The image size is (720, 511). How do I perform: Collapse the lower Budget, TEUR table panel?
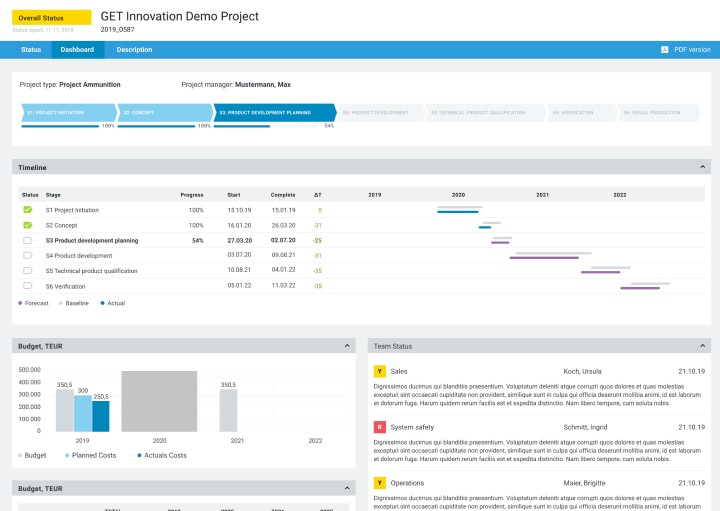pyautogui.click(x=347, y=488)
